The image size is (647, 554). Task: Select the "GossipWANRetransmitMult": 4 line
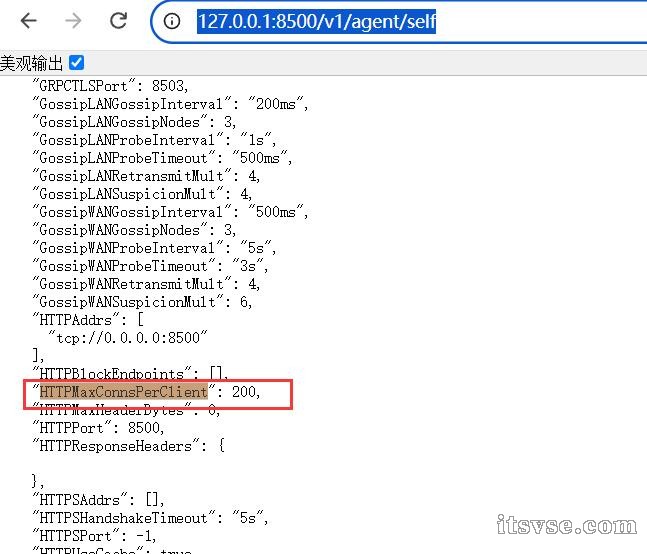(146, 284)
